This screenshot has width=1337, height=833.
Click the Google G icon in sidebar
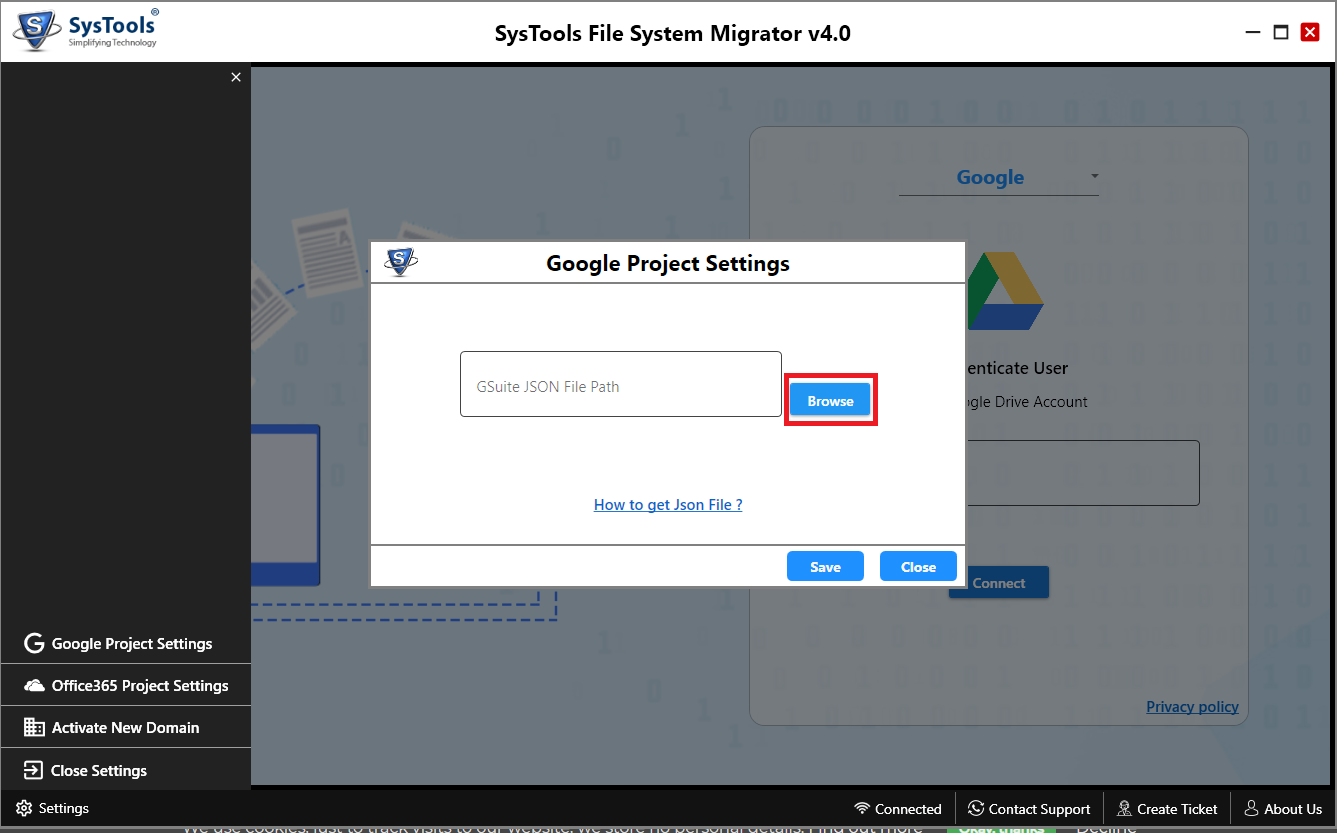pyautogui.click(x=34, y=643)
